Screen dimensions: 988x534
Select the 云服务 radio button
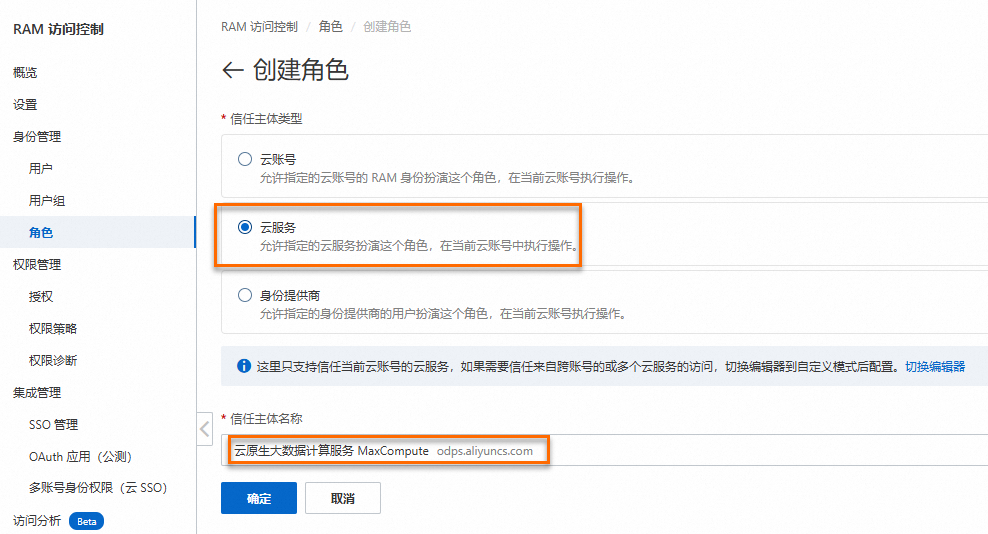pos(244,227)
